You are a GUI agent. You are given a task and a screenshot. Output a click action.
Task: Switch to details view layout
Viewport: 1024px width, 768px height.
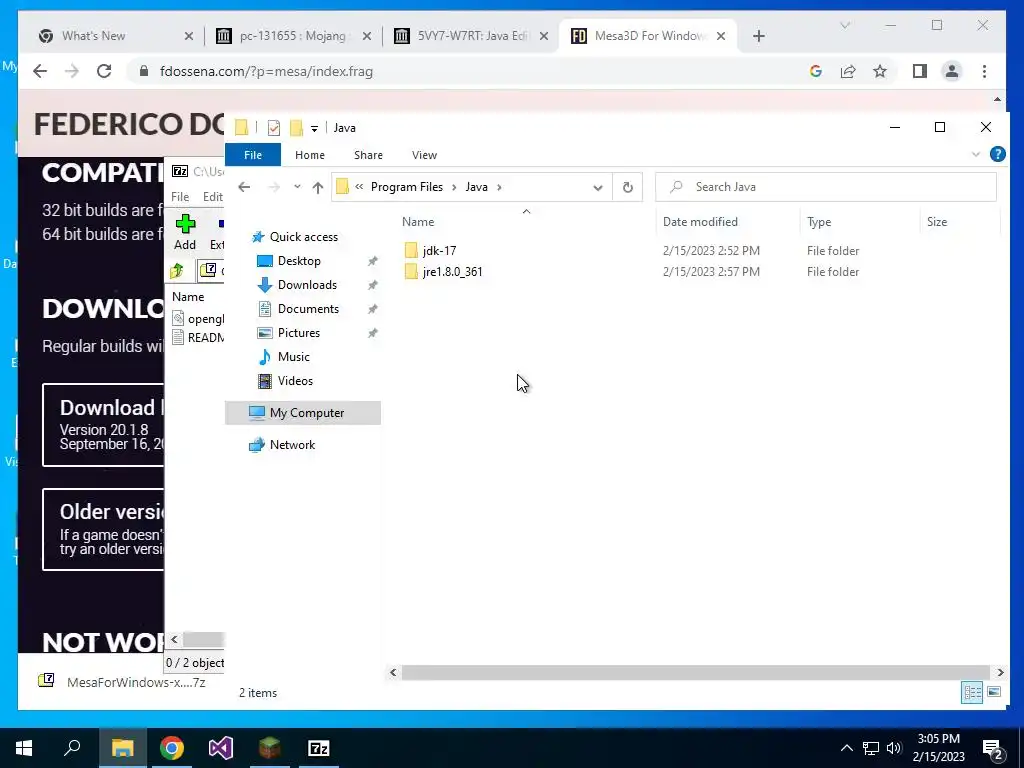pos(972,692)
